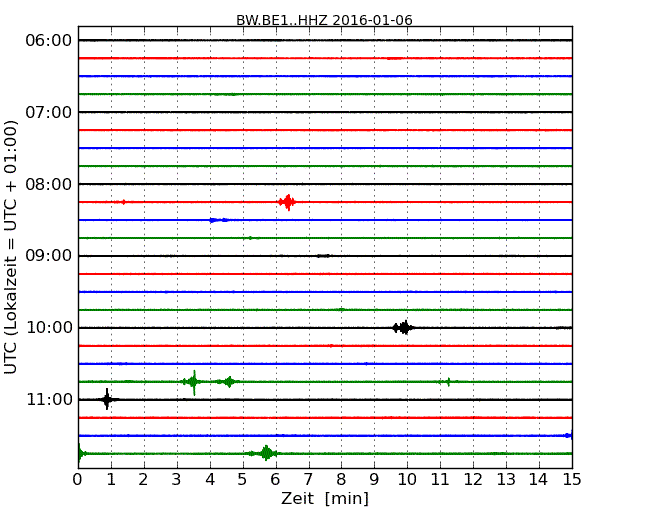
Task: Click the tallest green burst near minute 3.5
Action: point(193,382)
